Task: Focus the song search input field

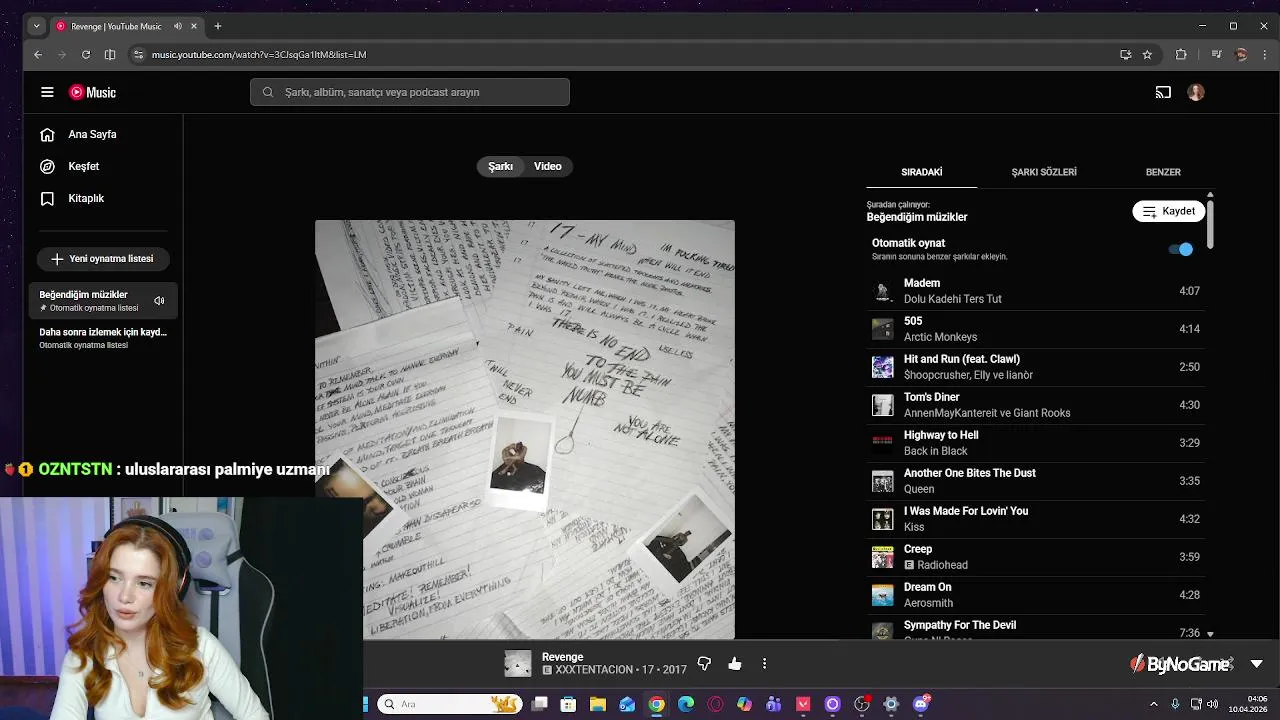Action: (410, 92)
